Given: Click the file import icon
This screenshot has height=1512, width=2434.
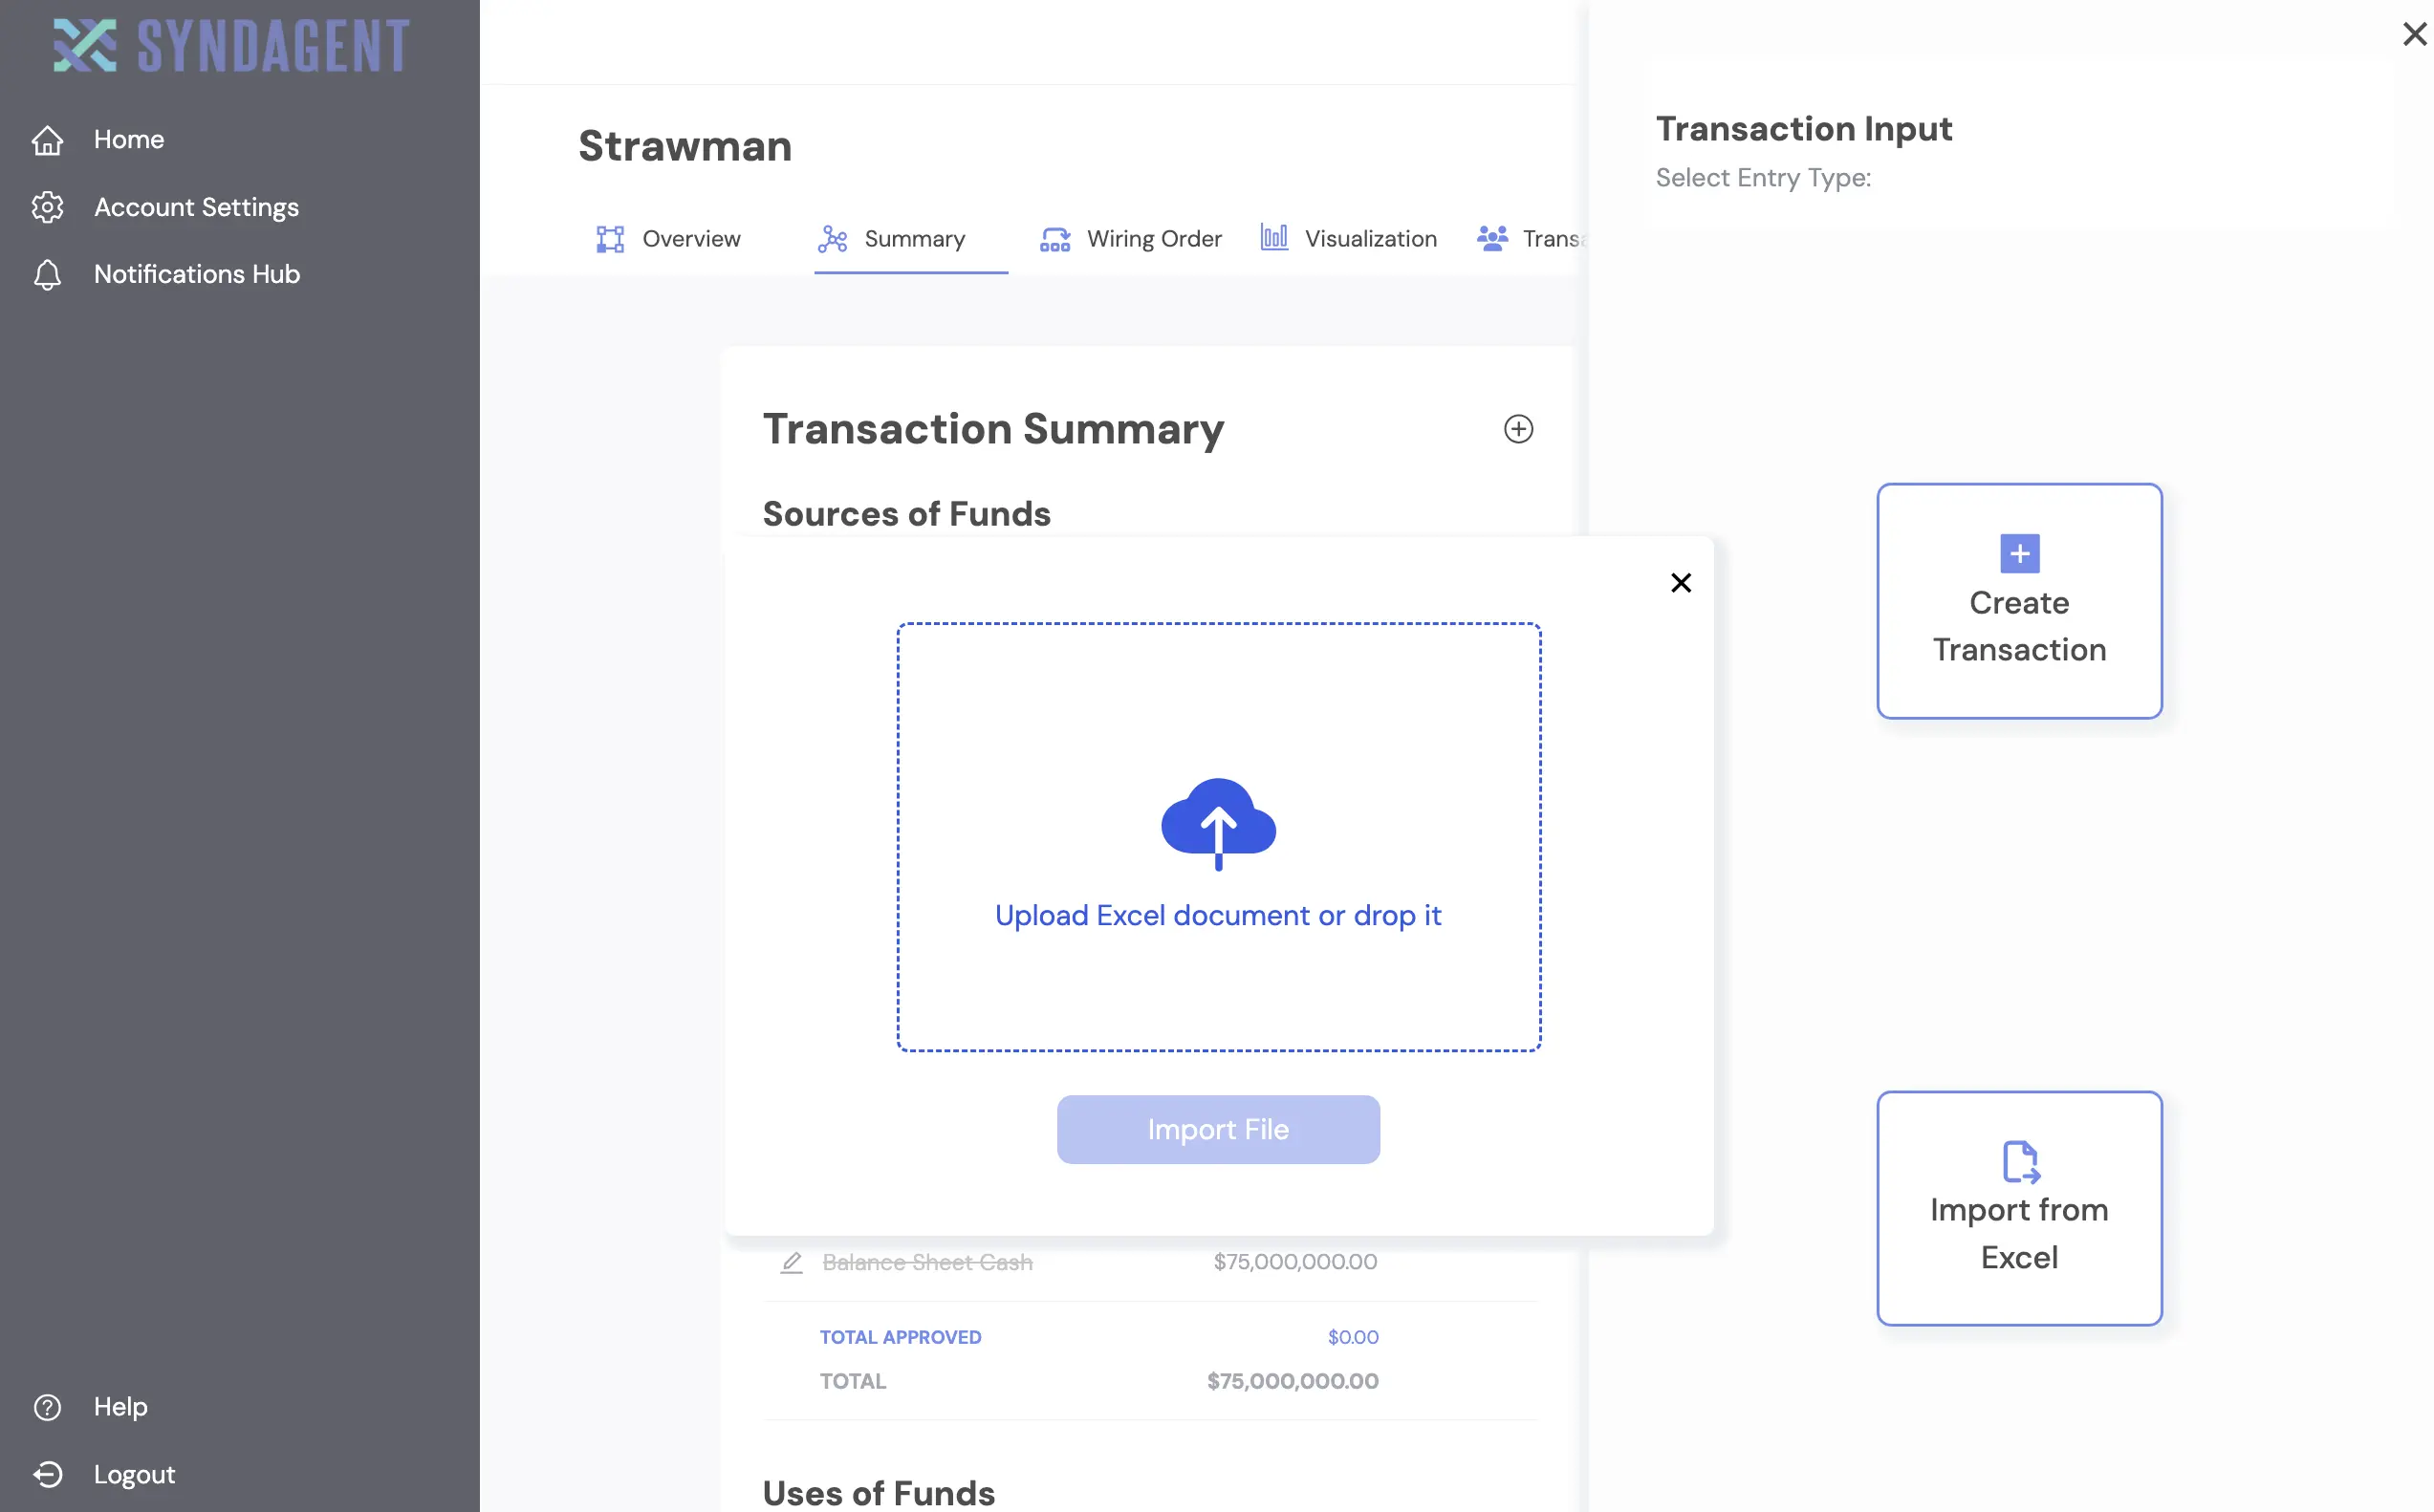Looking at the screenshot, I should point(2020,1162).
